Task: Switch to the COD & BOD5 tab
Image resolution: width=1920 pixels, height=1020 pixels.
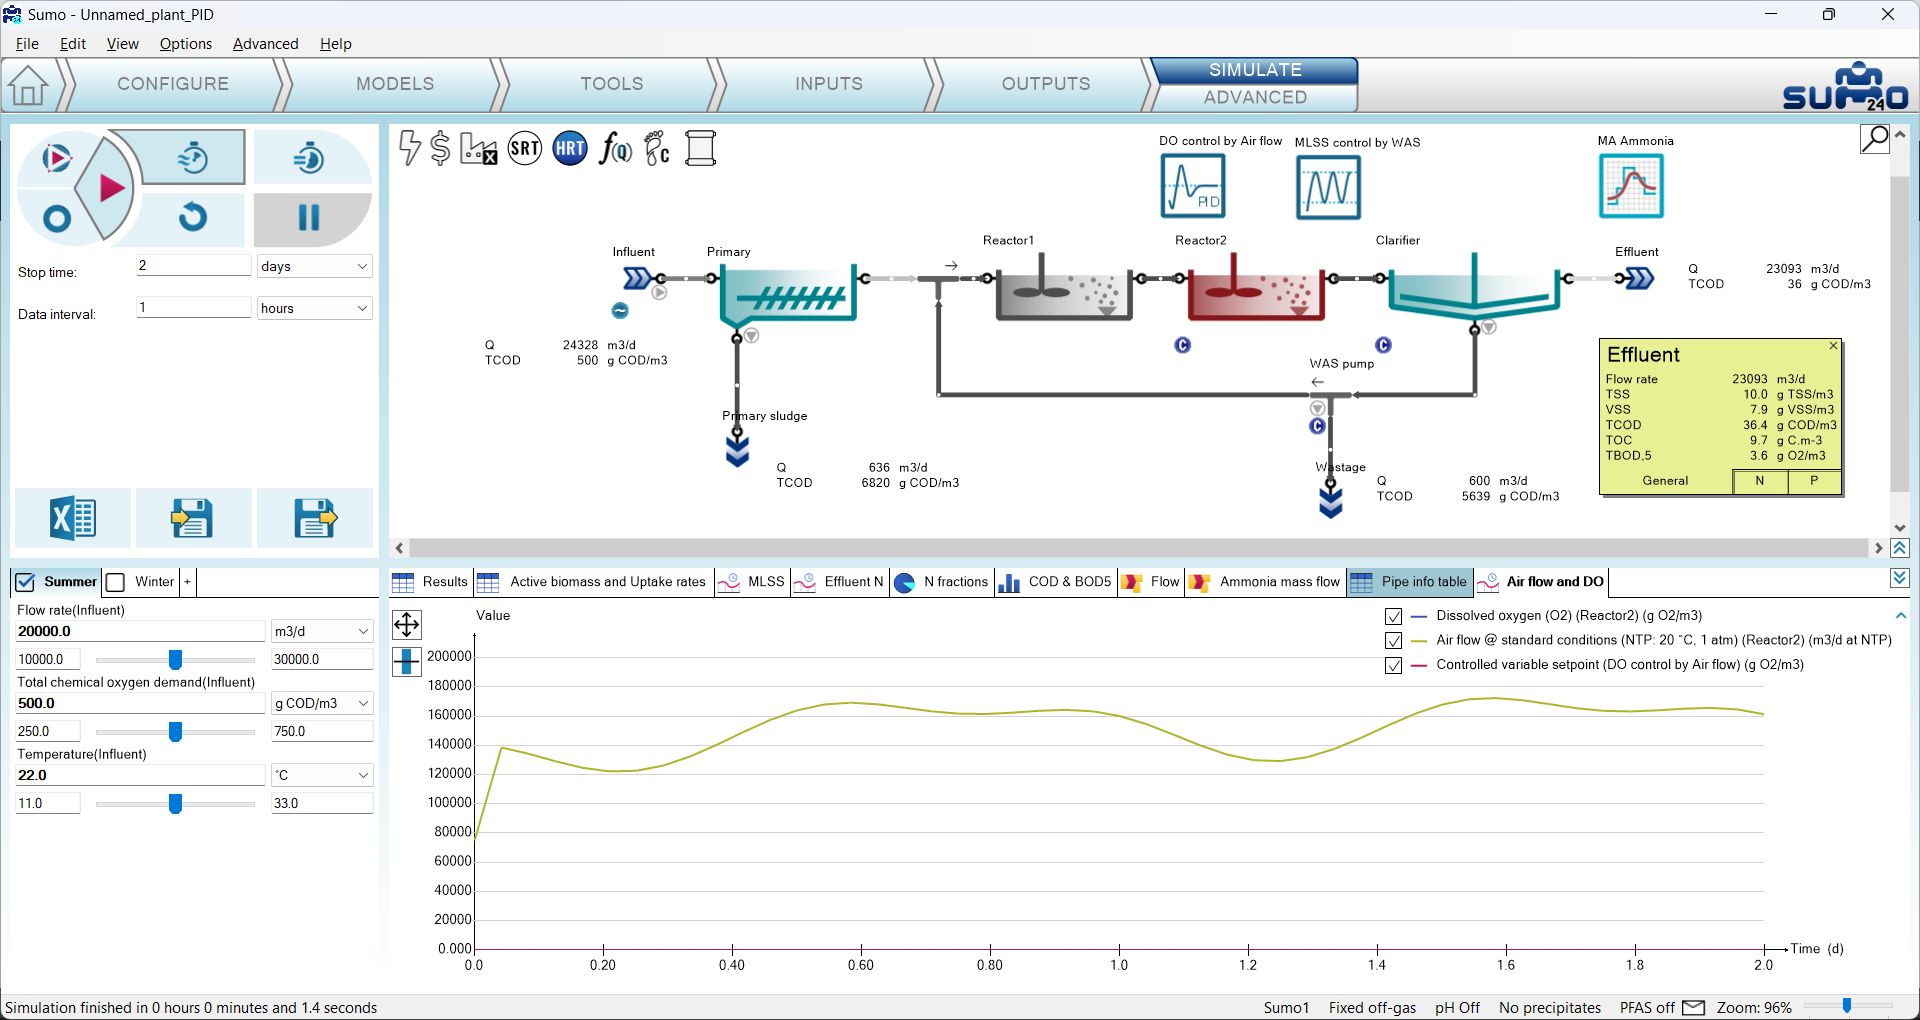Action: (x=1056, y=582)
